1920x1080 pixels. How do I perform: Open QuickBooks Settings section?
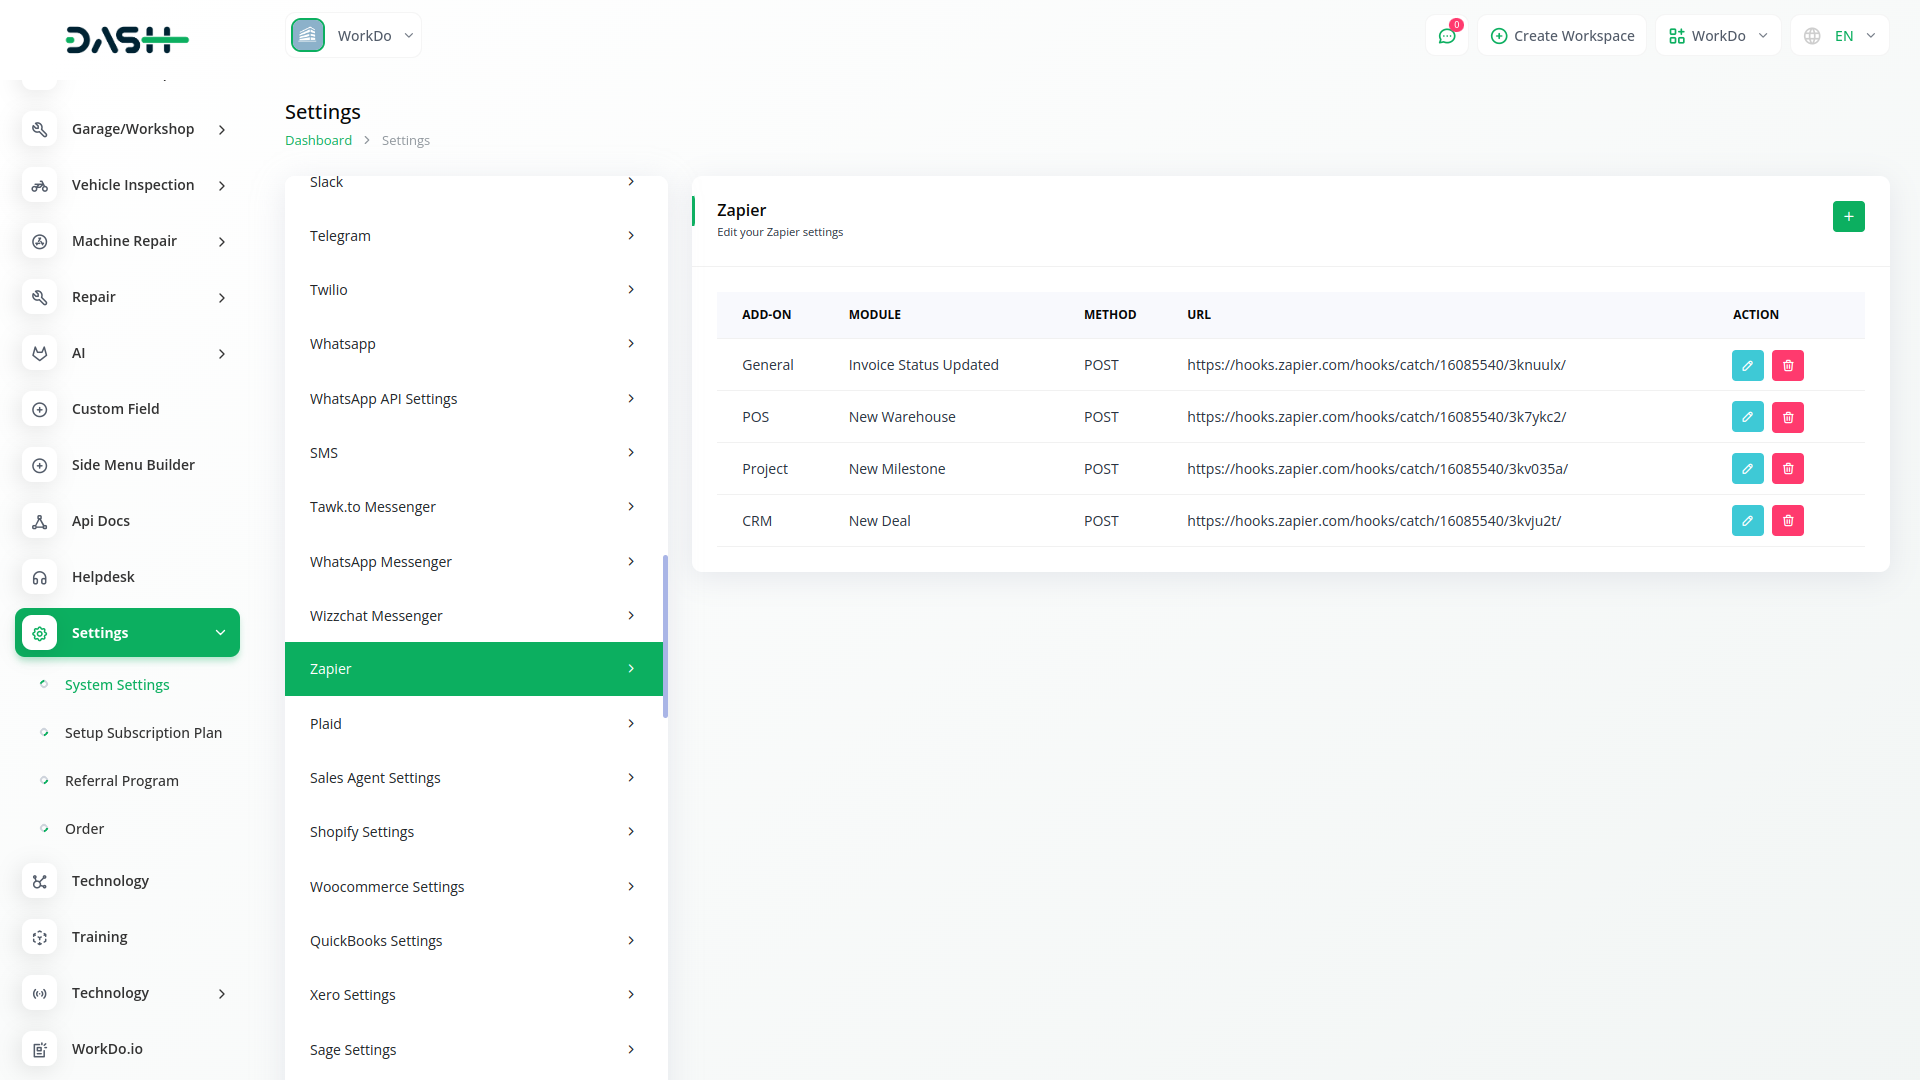point(474,941)
